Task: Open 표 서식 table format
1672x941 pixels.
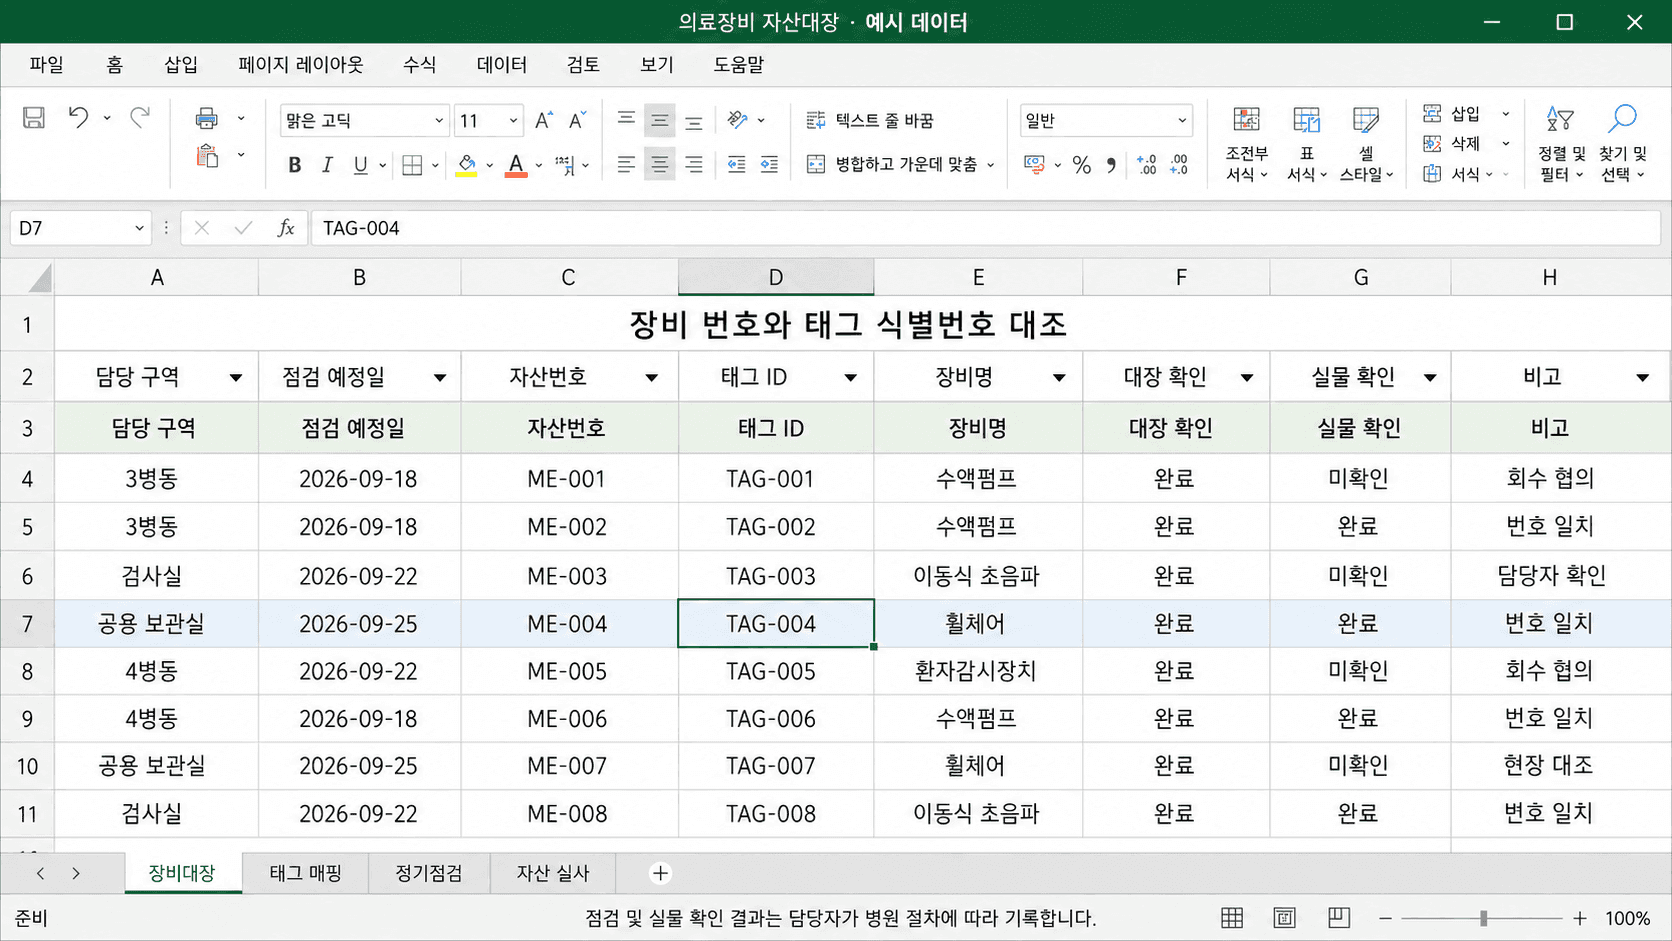Action: (x=1306, y=145)
